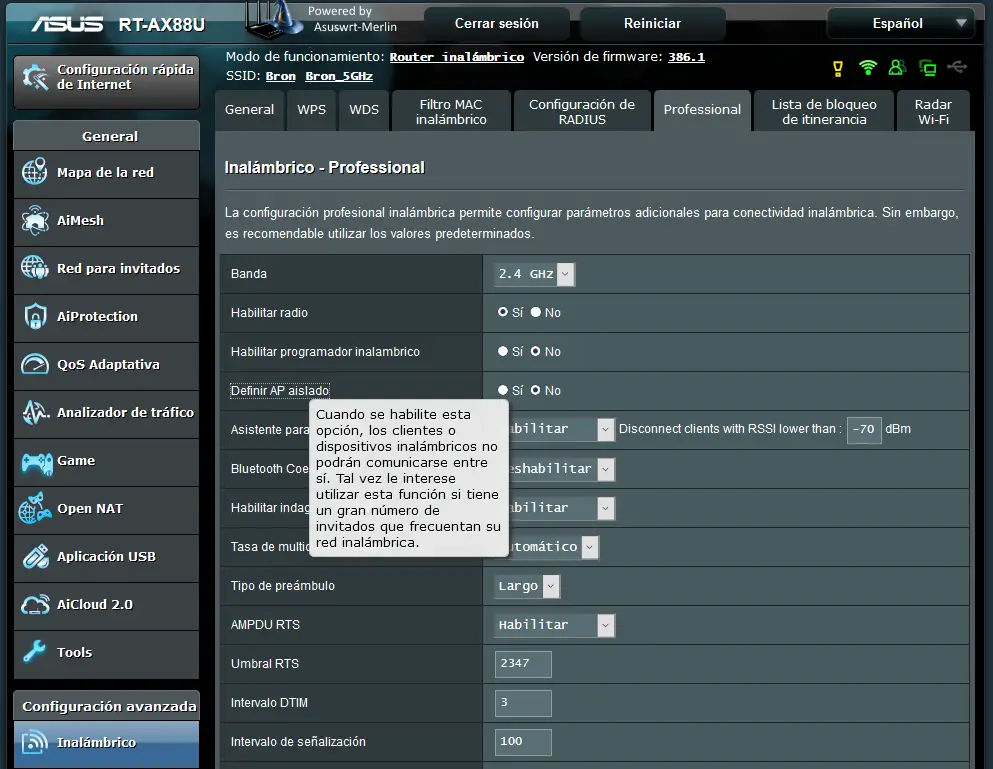
Task: Click the Configuración rápida de Internet icon
Action: click(x=35, y=77)
